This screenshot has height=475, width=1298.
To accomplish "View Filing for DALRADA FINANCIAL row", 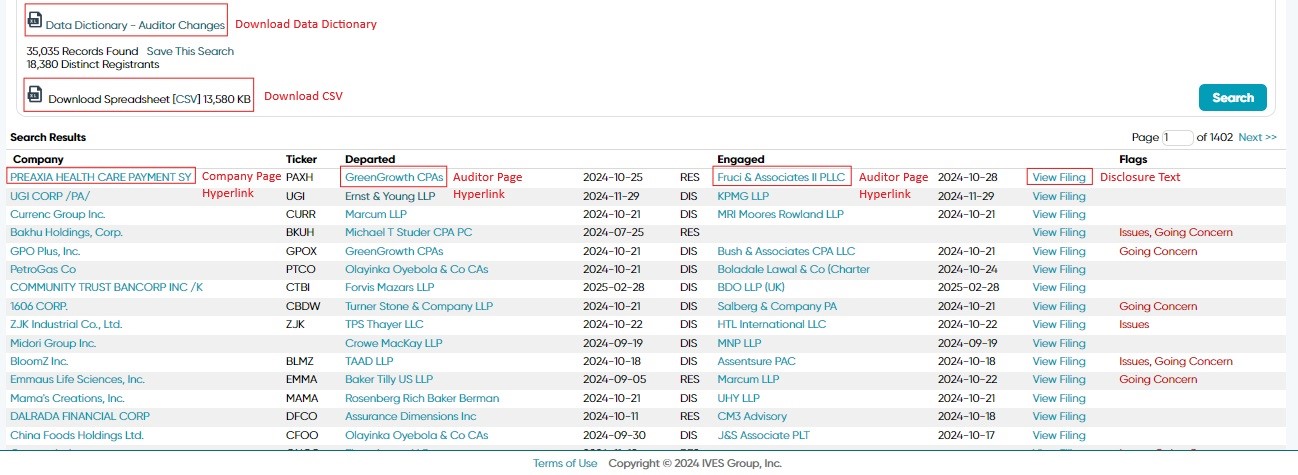I will (x=1059, y=416).
